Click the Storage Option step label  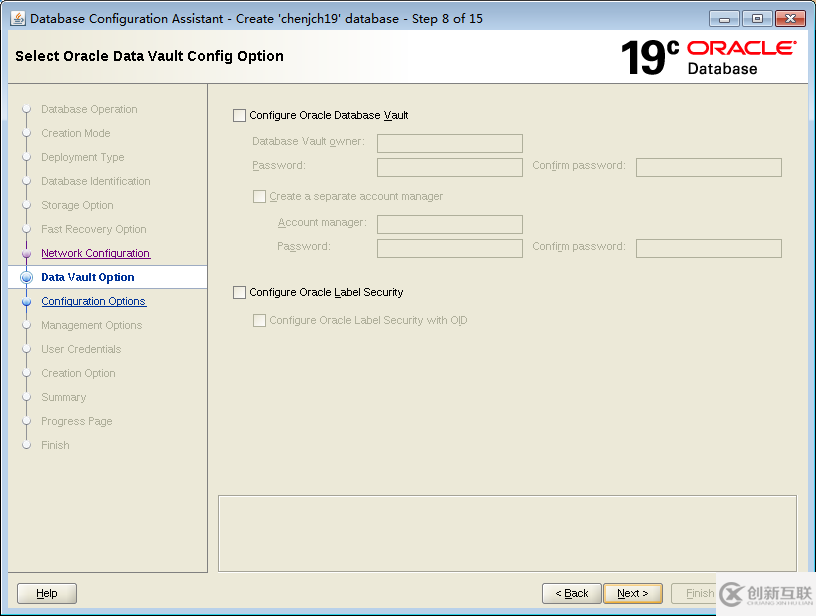coord(78,205)
